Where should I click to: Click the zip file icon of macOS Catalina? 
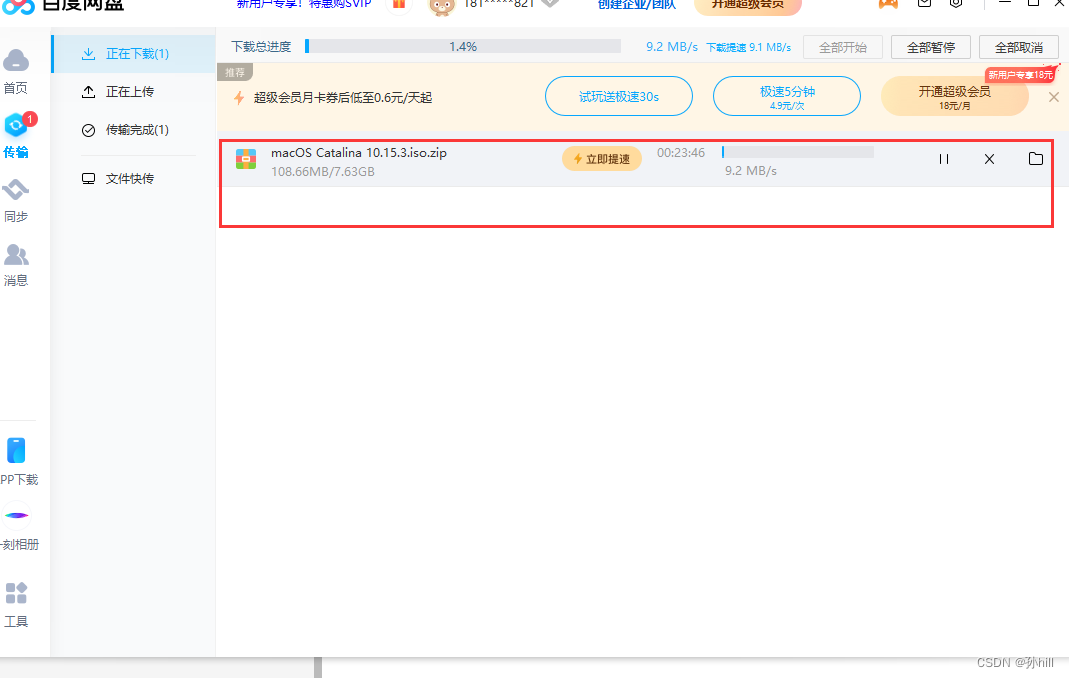coord(246,160)
